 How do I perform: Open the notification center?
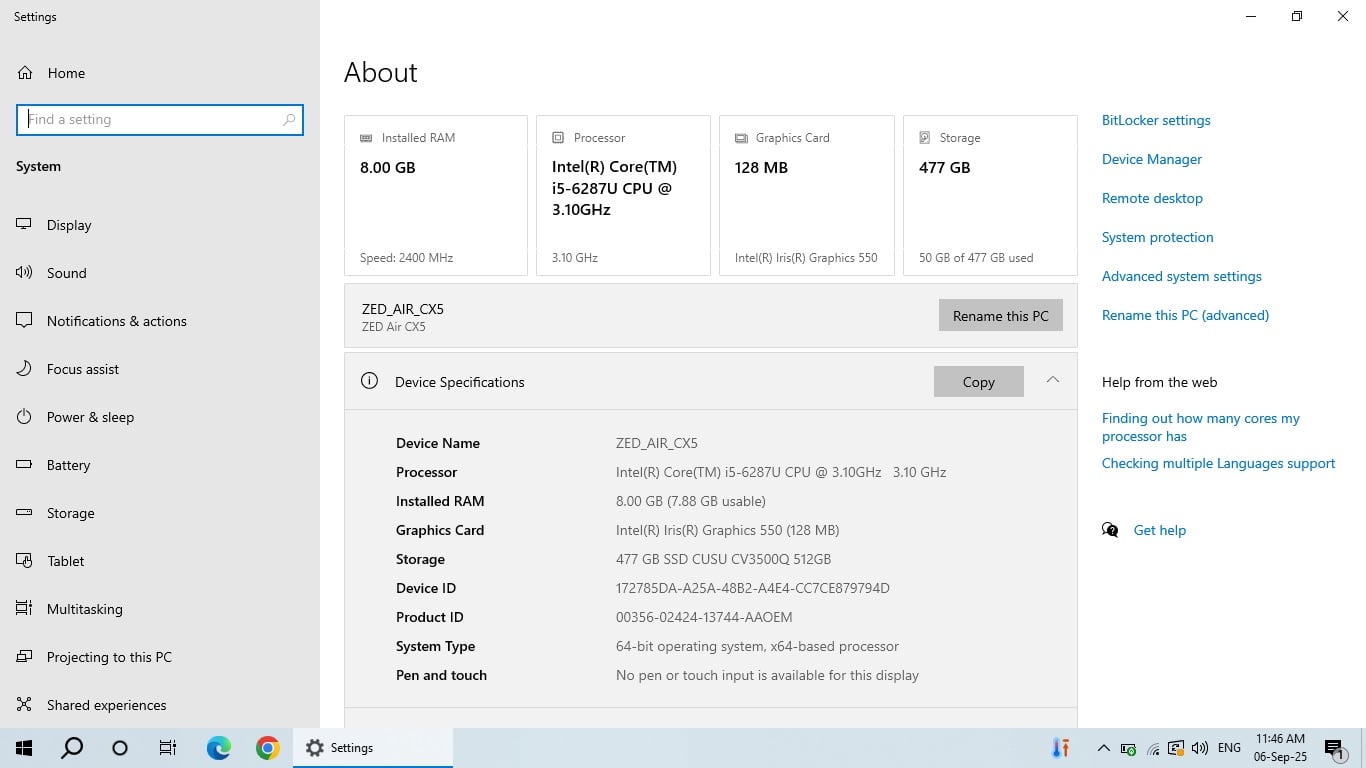[1333, 748]
